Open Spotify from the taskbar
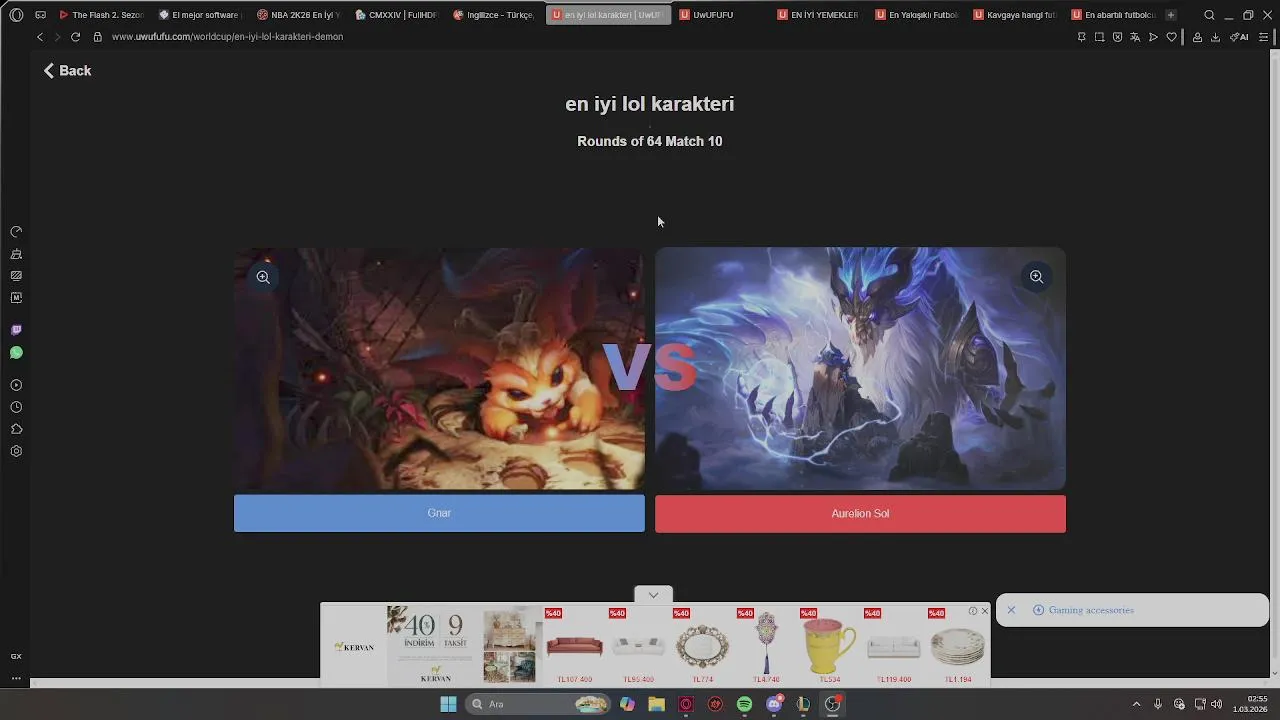The width and height of the screenshot is (1280, 720). [744, 704]
